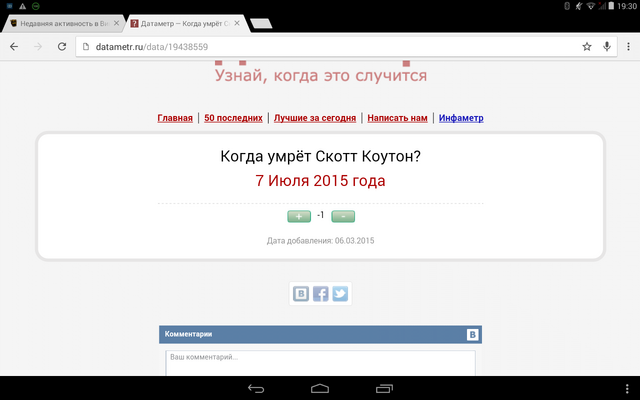This screenshot has height=400, width=640.
Task: Start voice search with the microphone icon
Action: (607, 47)
